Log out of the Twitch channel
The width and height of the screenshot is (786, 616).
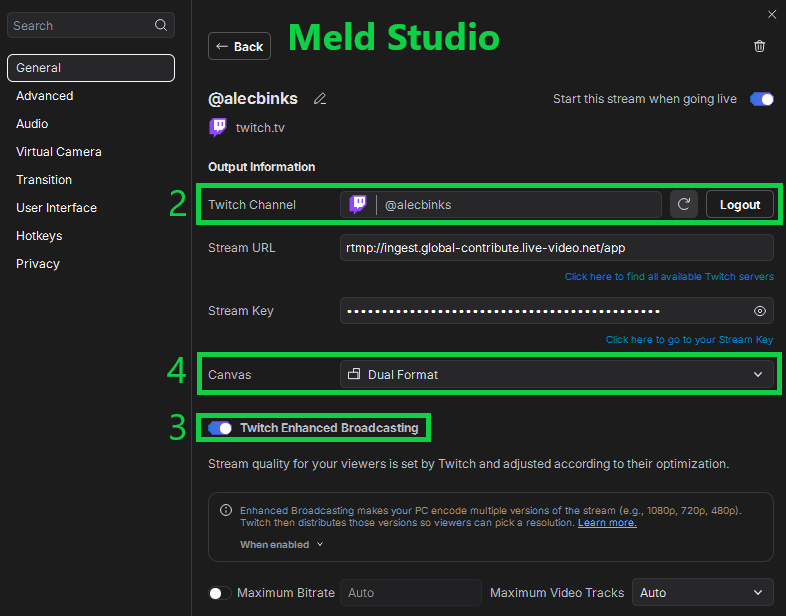(740, 204)
